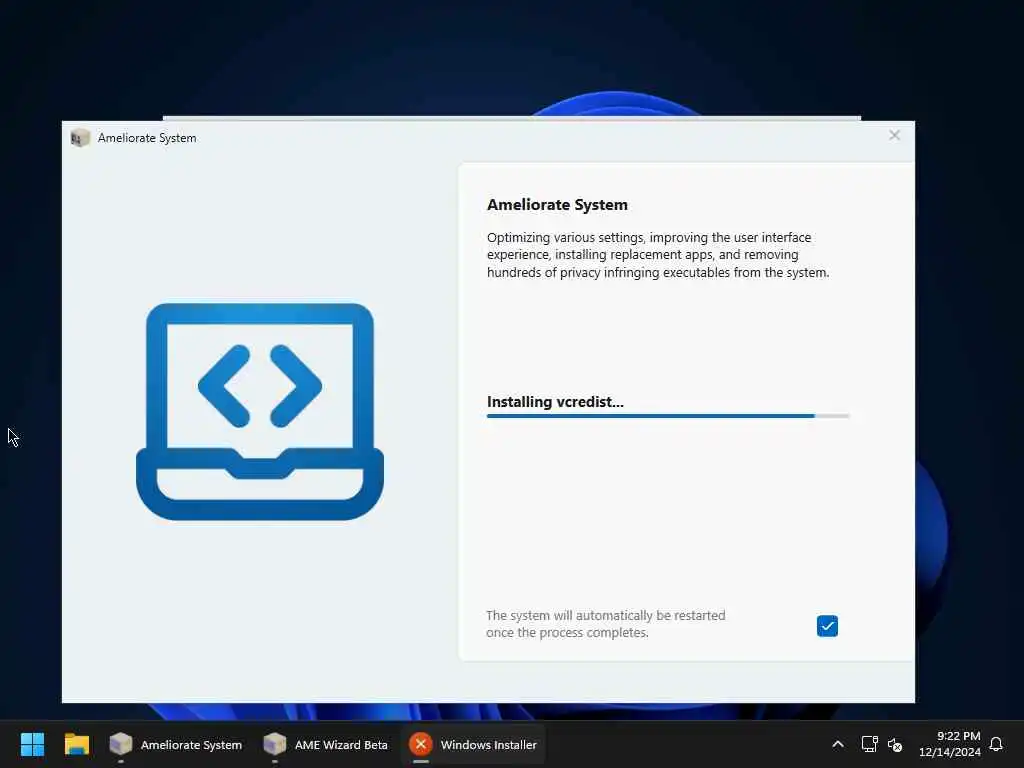Screen dimensions: 1024x768
Task: Expand the hidden system tray icons
Action: click(838, 744)
